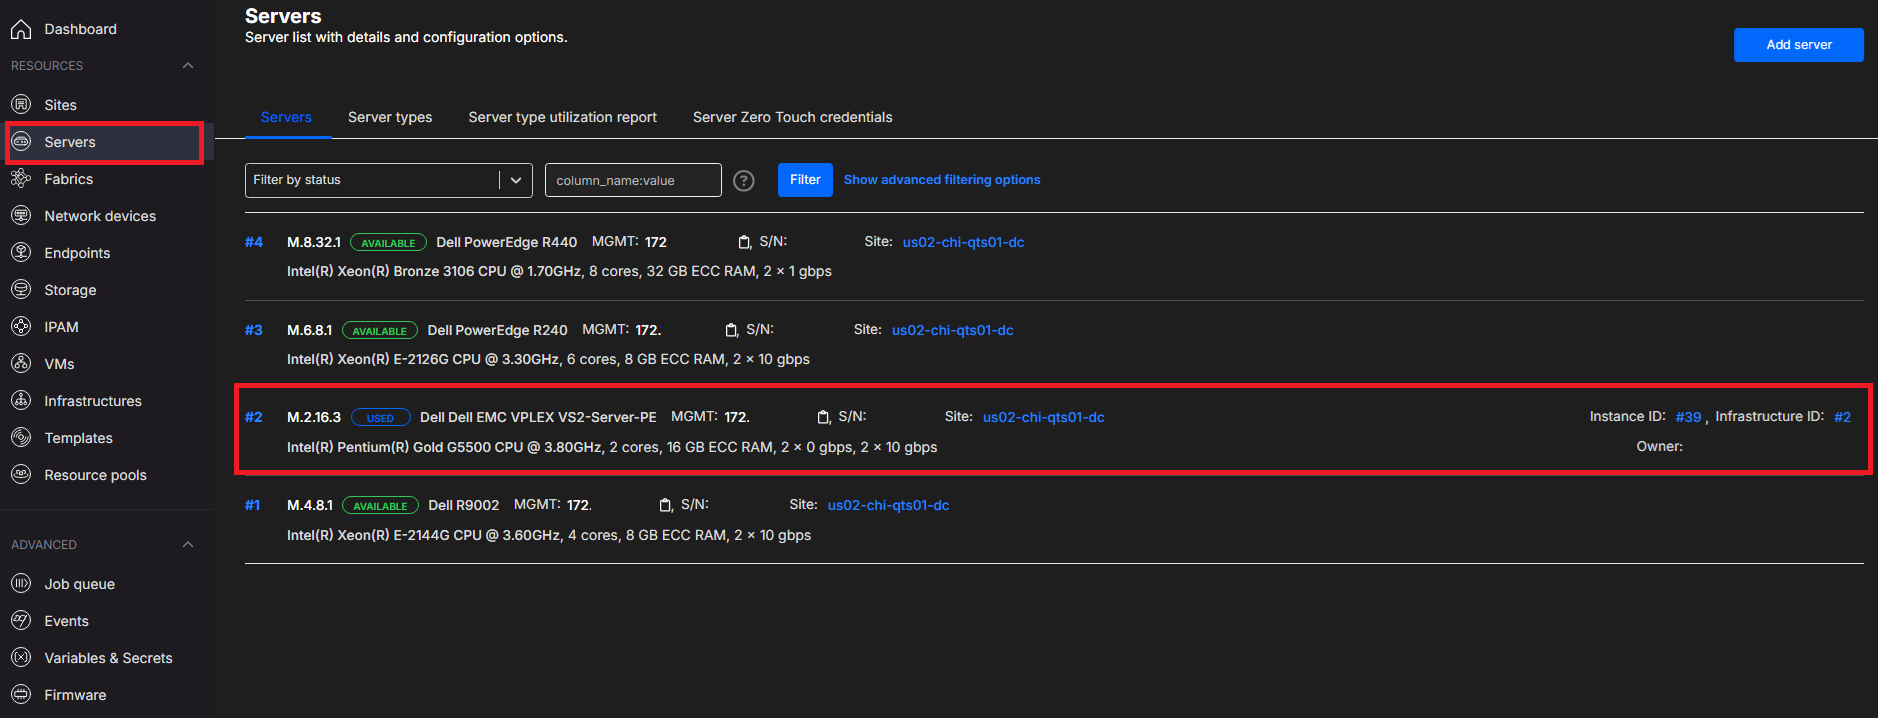Image resolution: width=1878 pixels, height=718 pixels.
Task: Click the Add server button
Action: (x=1798, y=45)
